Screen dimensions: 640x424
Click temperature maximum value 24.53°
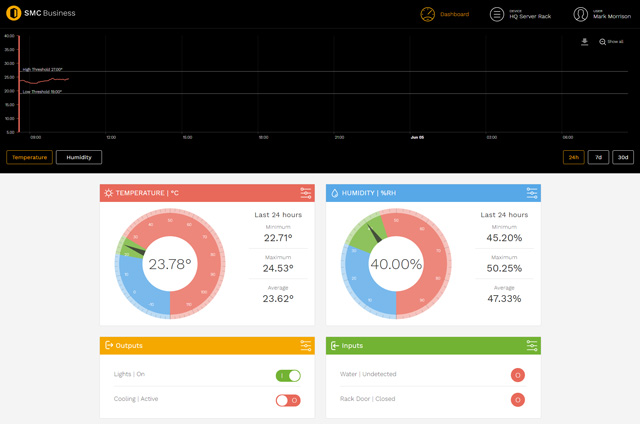click(278, 268)
